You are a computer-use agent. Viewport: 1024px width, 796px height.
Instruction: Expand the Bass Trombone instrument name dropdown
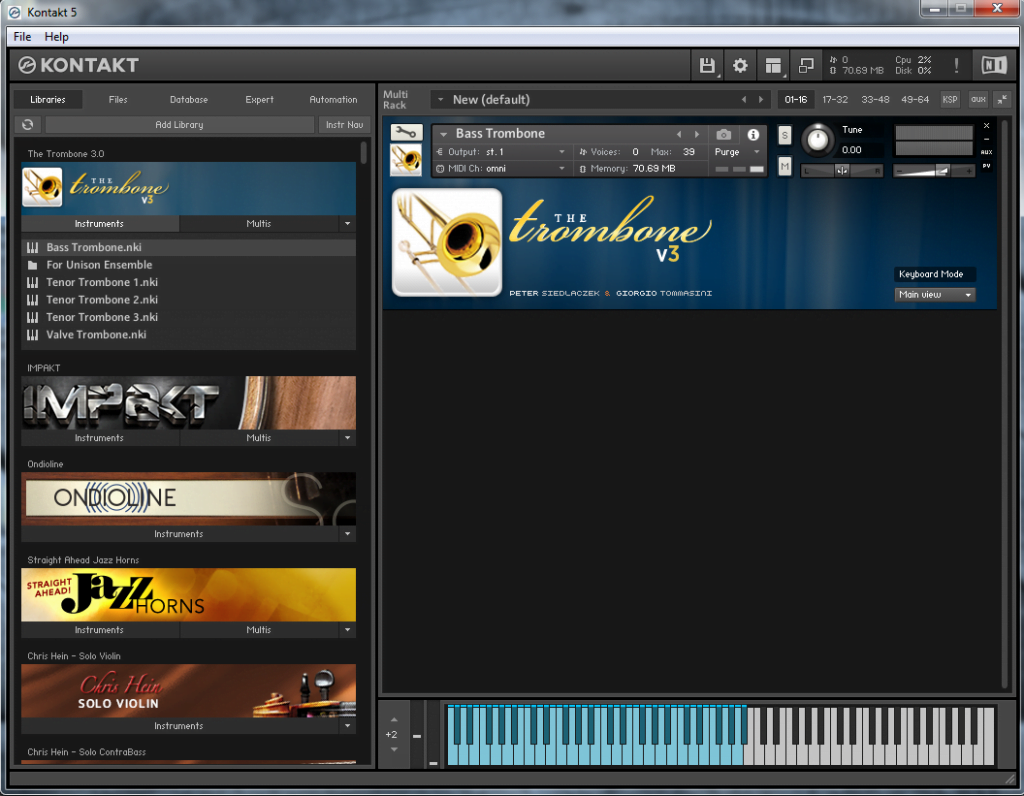click(443, 134)
